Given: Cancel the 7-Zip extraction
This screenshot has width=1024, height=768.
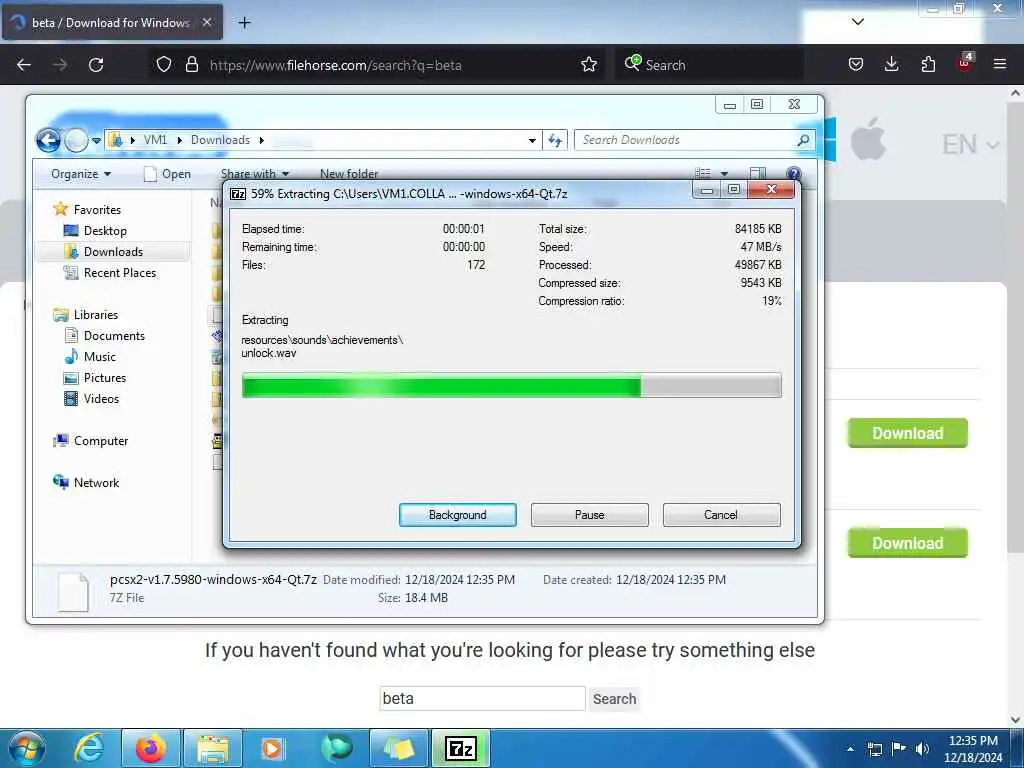Looking at the screenshot, I should tap(721, 515).
